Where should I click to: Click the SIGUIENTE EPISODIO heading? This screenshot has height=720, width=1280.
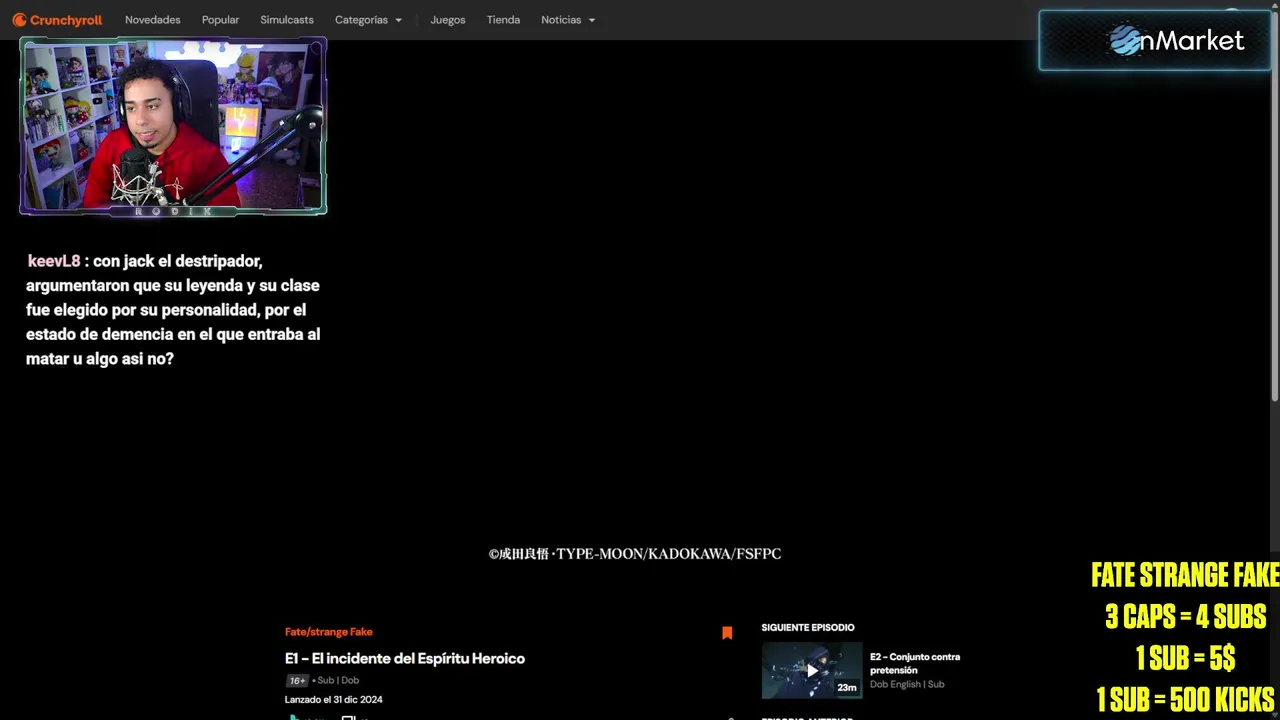point(808,628)
